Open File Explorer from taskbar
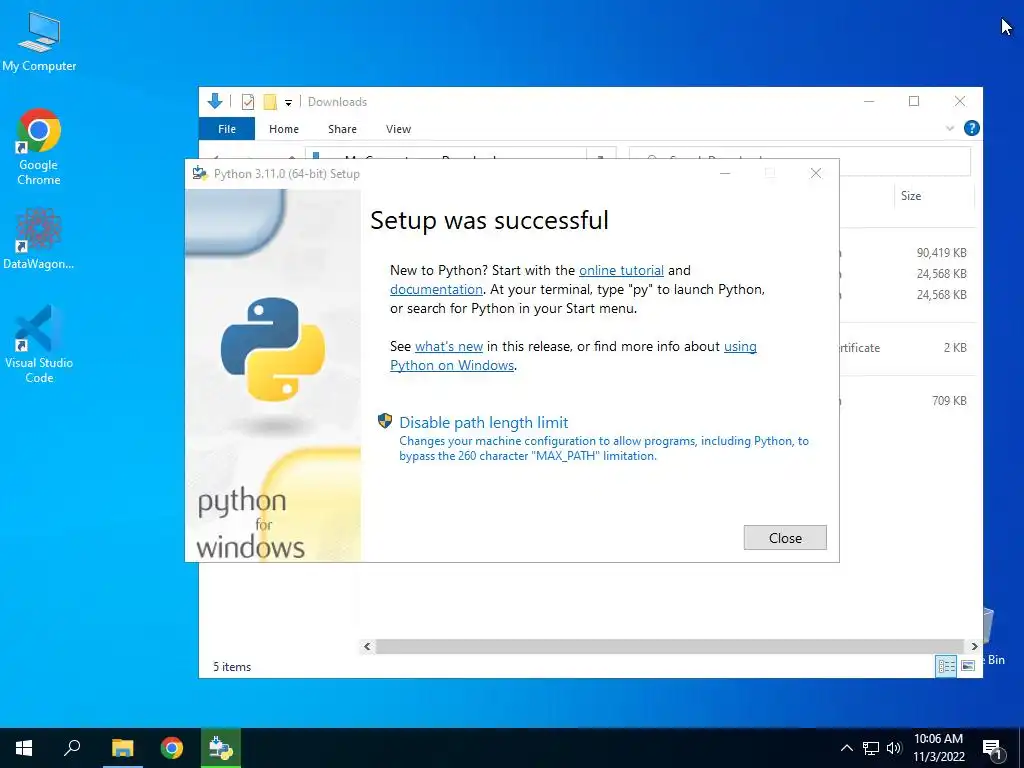This screenshot has height=768, width=1024. (122, 748)
